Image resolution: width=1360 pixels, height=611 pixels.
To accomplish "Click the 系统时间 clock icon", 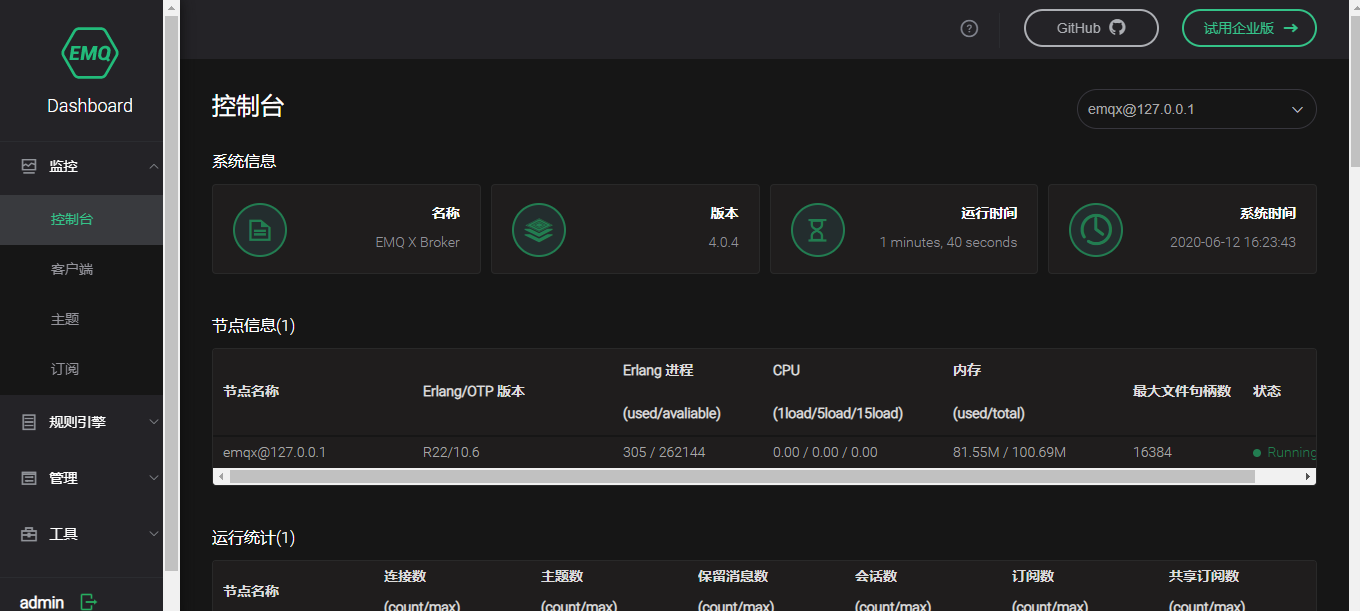I will click(x=1096, y=230).
